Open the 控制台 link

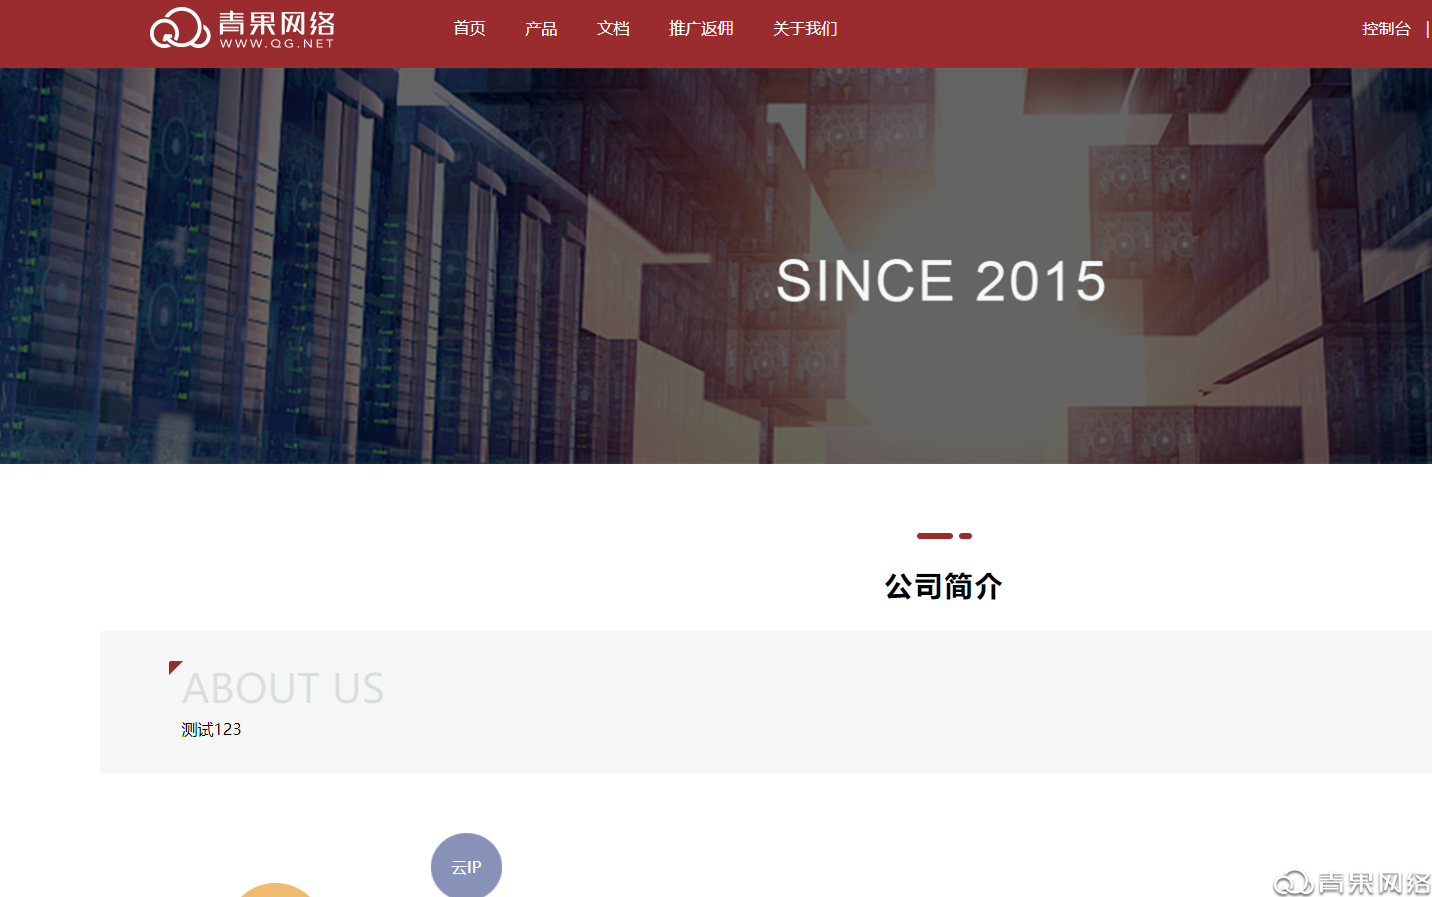(x=1386, y=29)
